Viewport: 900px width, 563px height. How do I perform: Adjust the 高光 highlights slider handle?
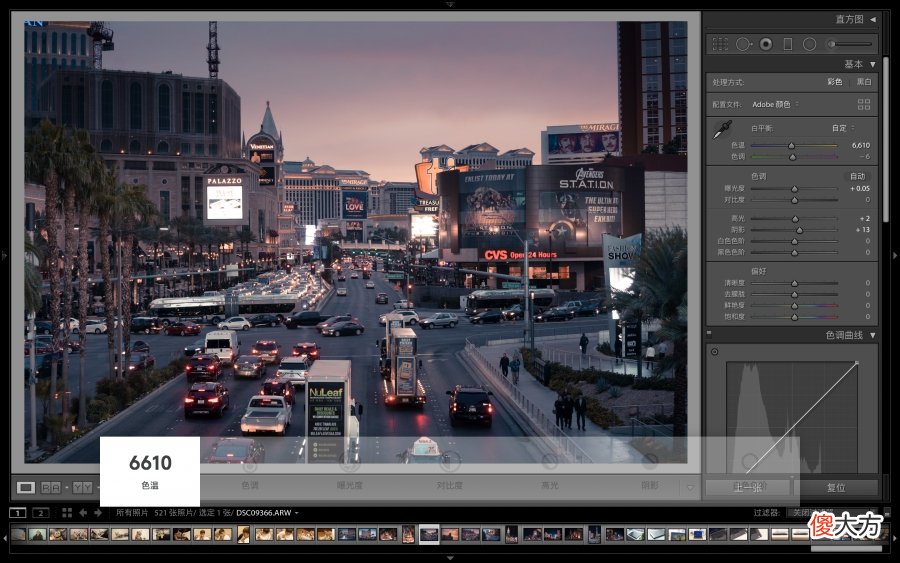[795, 219]
